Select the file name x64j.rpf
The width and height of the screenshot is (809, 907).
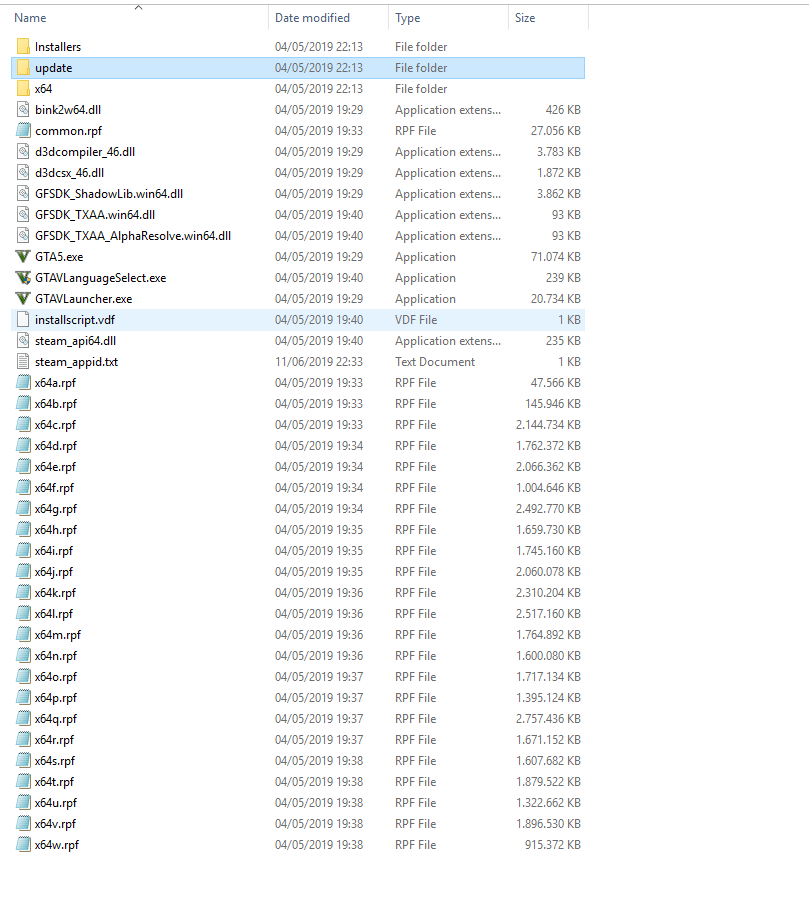54,572
